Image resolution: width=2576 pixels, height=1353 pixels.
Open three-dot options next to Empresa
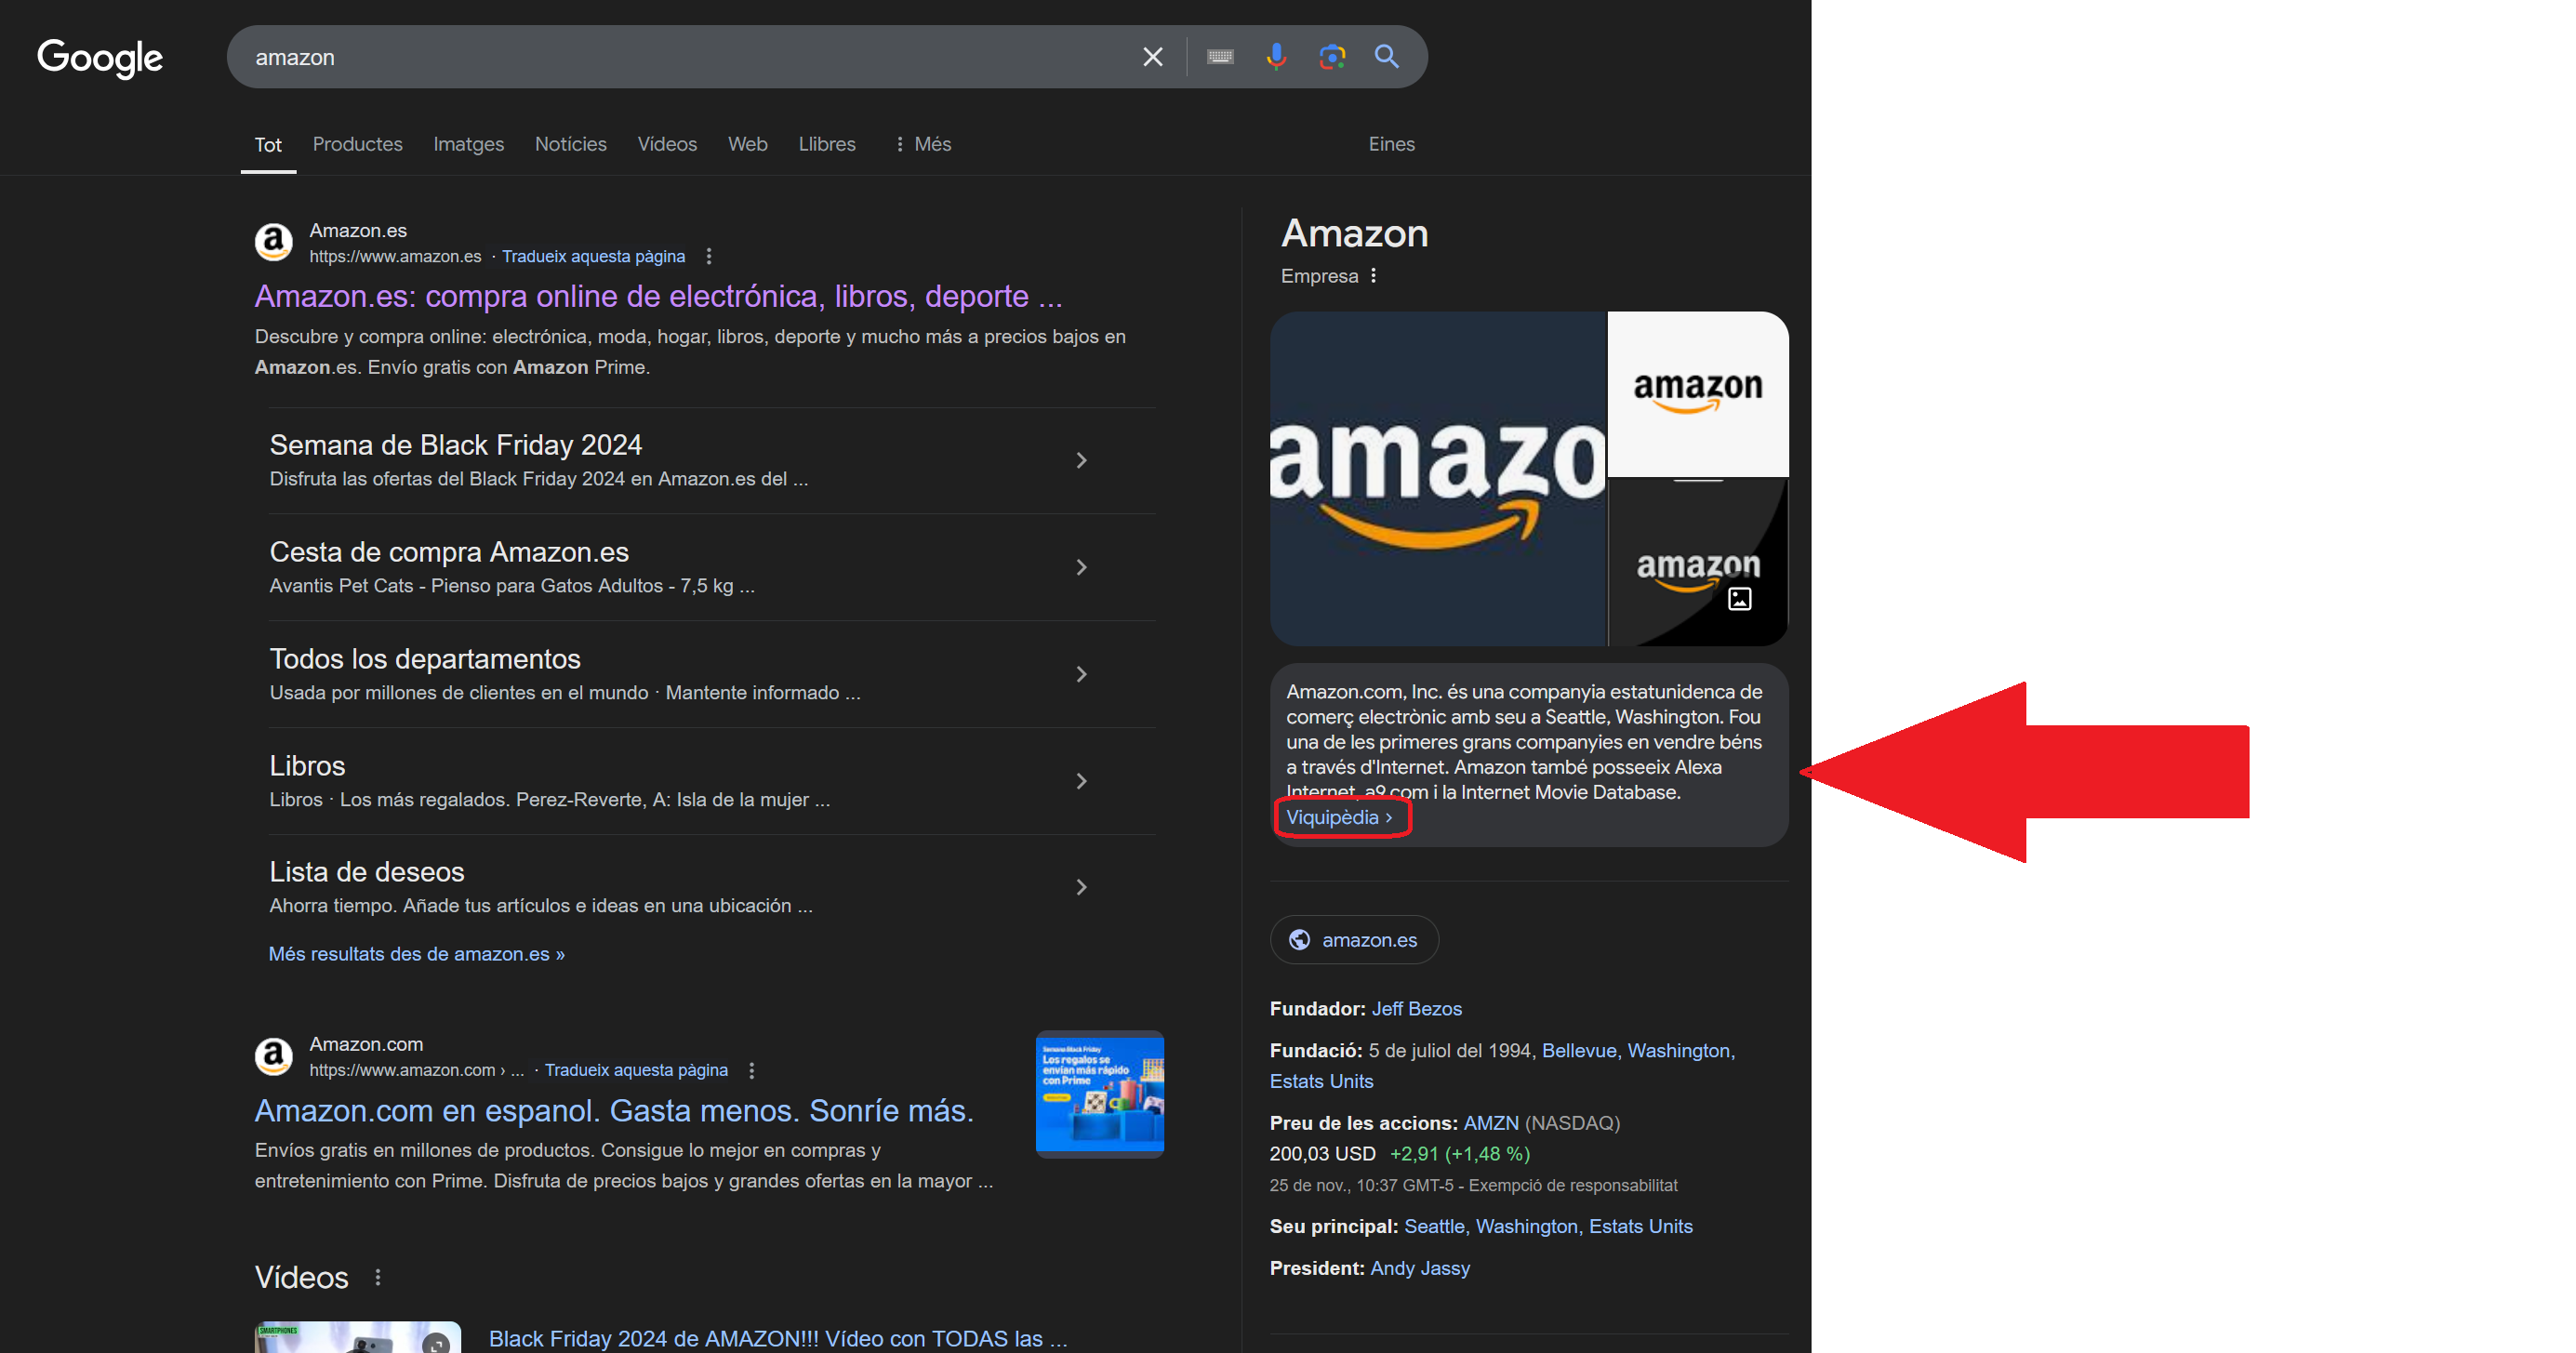(1373, 276)
